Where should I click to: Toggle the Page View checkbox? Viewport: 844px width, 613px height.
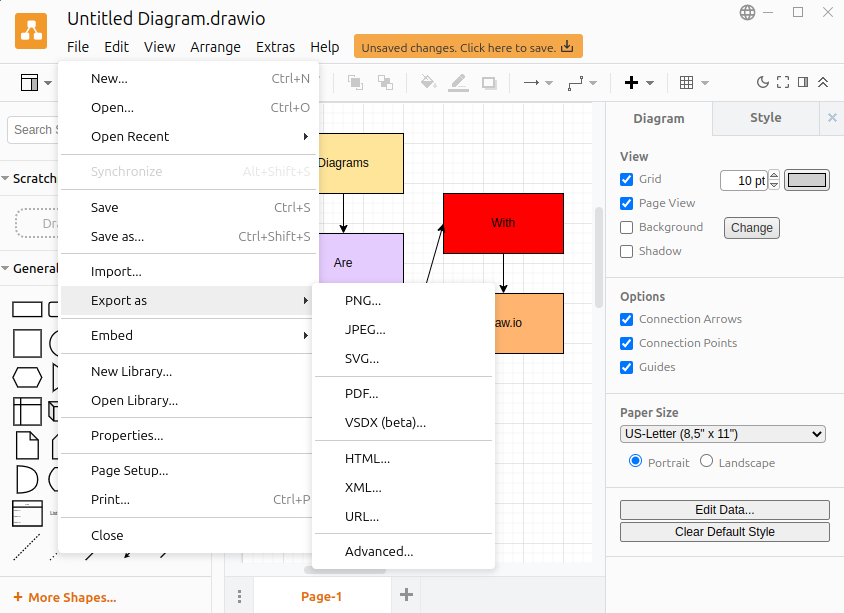point(626,203)
